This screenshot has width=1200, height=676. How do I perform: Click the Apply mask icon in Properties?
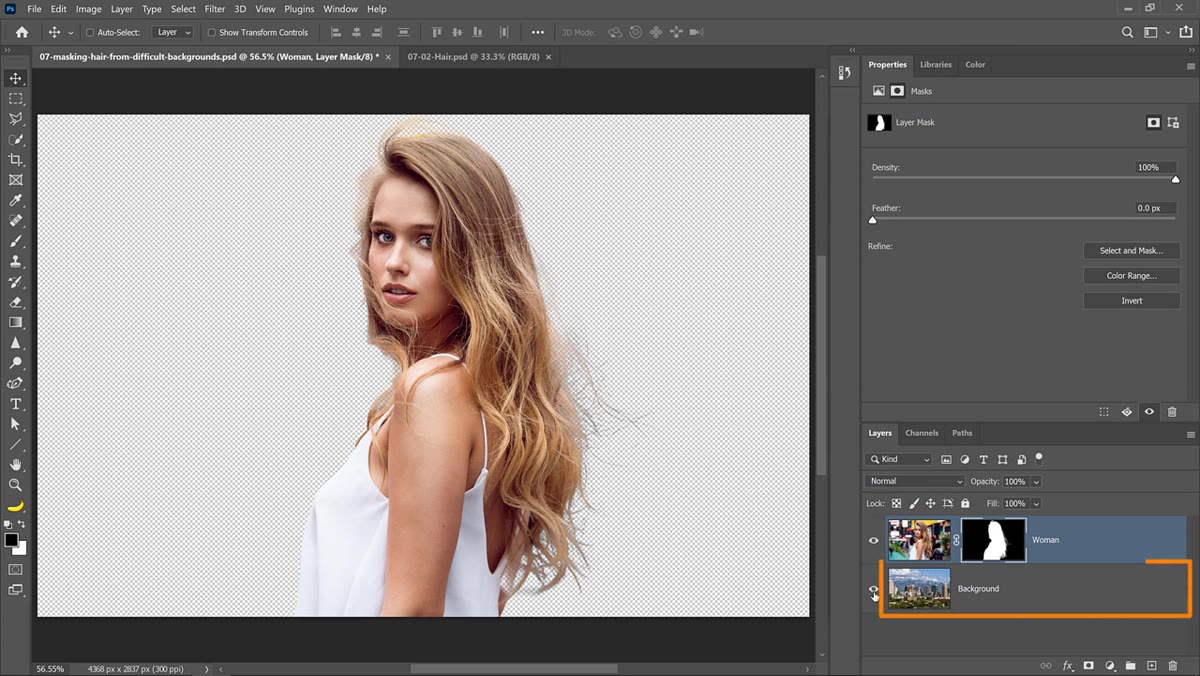[x=1126, y=411]
